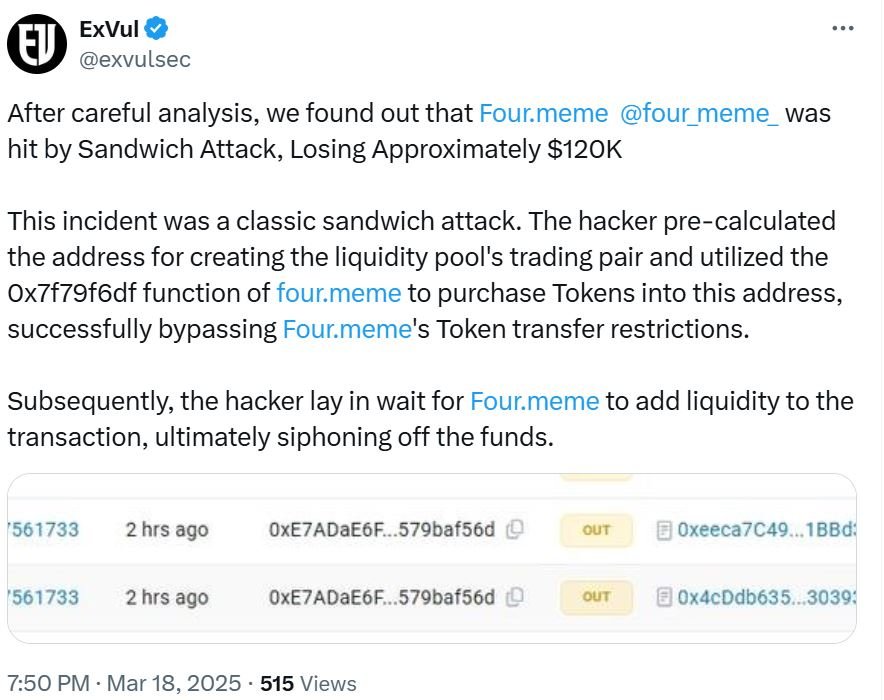This screenshot has height=700, width=884.
Task: Click the contract icon beside 0x4cDdb635
Action: coord(663,598)
